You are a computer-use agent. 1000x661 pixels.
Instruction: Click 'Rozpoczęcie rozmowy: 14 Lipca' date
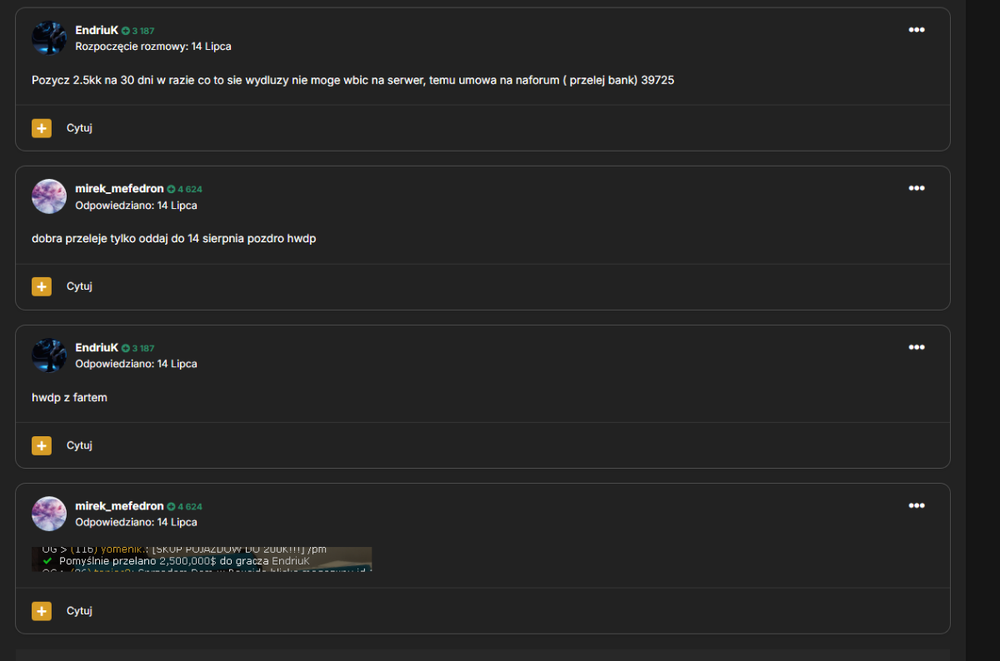pyautogui.click(x=153, y=47)
